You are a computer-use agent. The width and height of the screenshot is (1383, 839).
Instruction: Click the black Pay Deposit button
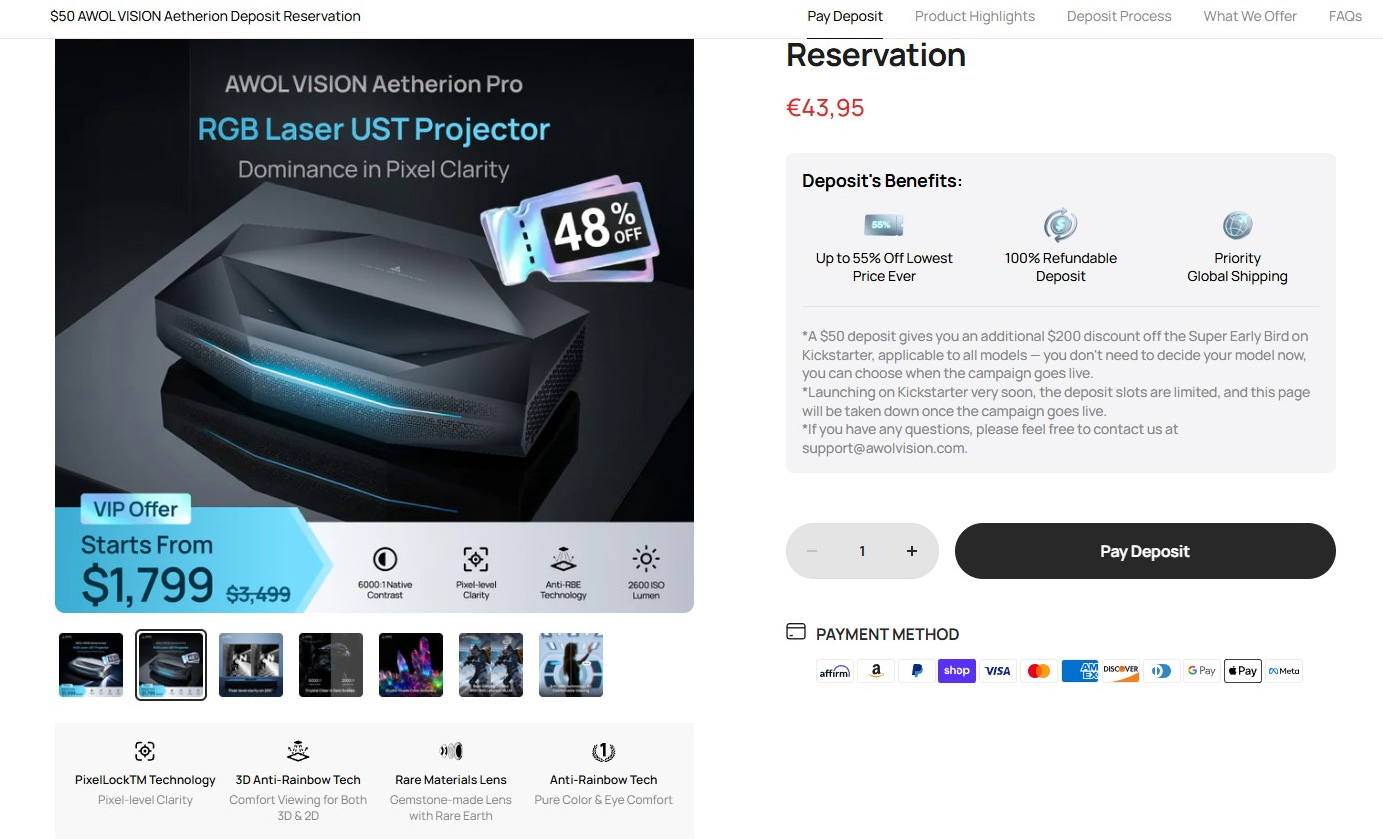tap(1145, 551)
